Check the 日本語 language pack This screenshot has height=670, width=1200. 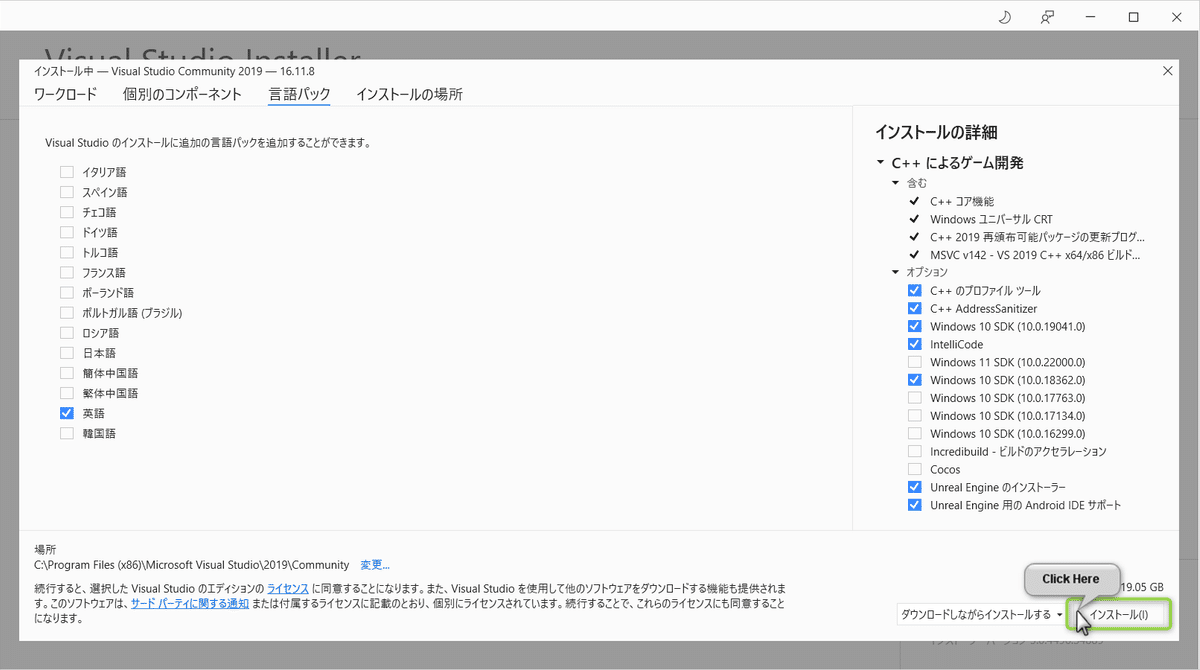coord(67,353)
